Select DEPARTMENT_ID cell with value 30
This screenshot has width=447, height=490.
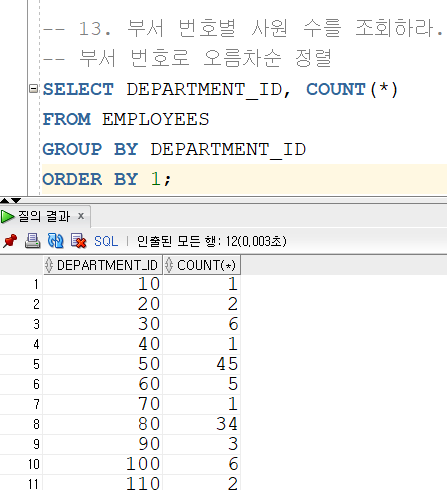(103, 324)
